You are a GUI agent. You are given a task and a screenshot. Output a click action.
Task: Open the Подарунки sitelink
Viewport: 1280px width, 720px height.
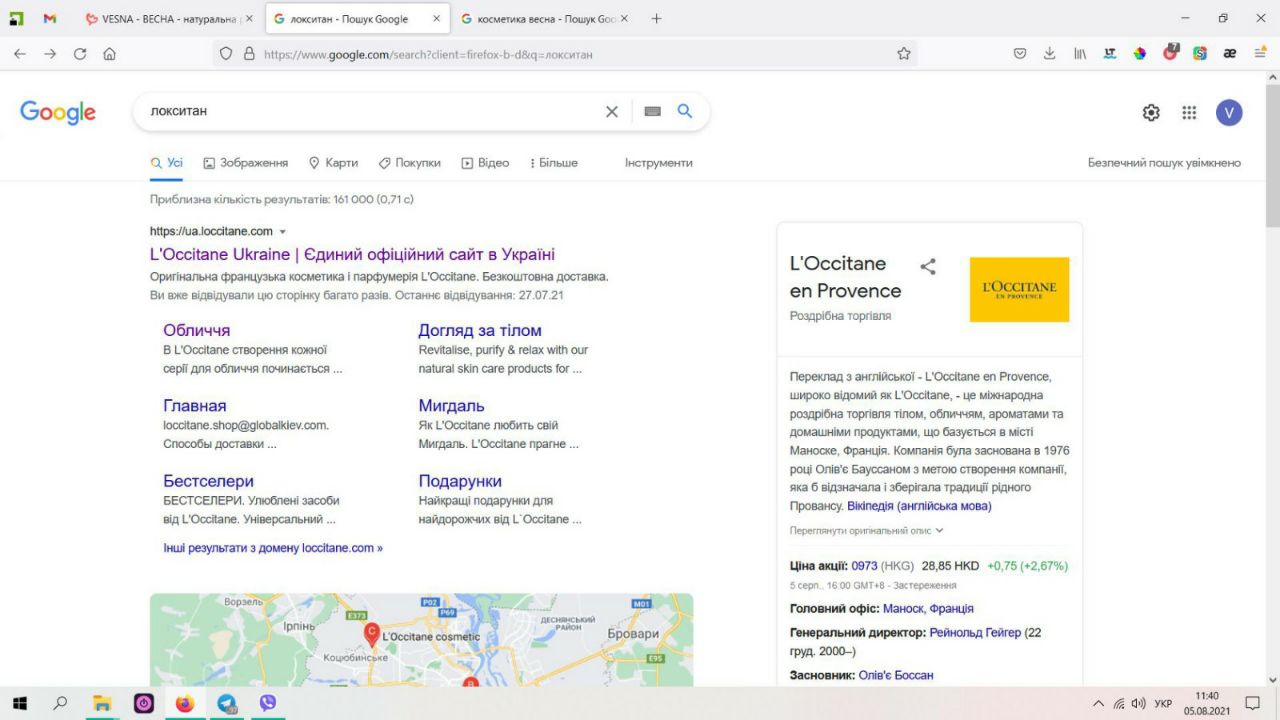[x=460, y=481]
